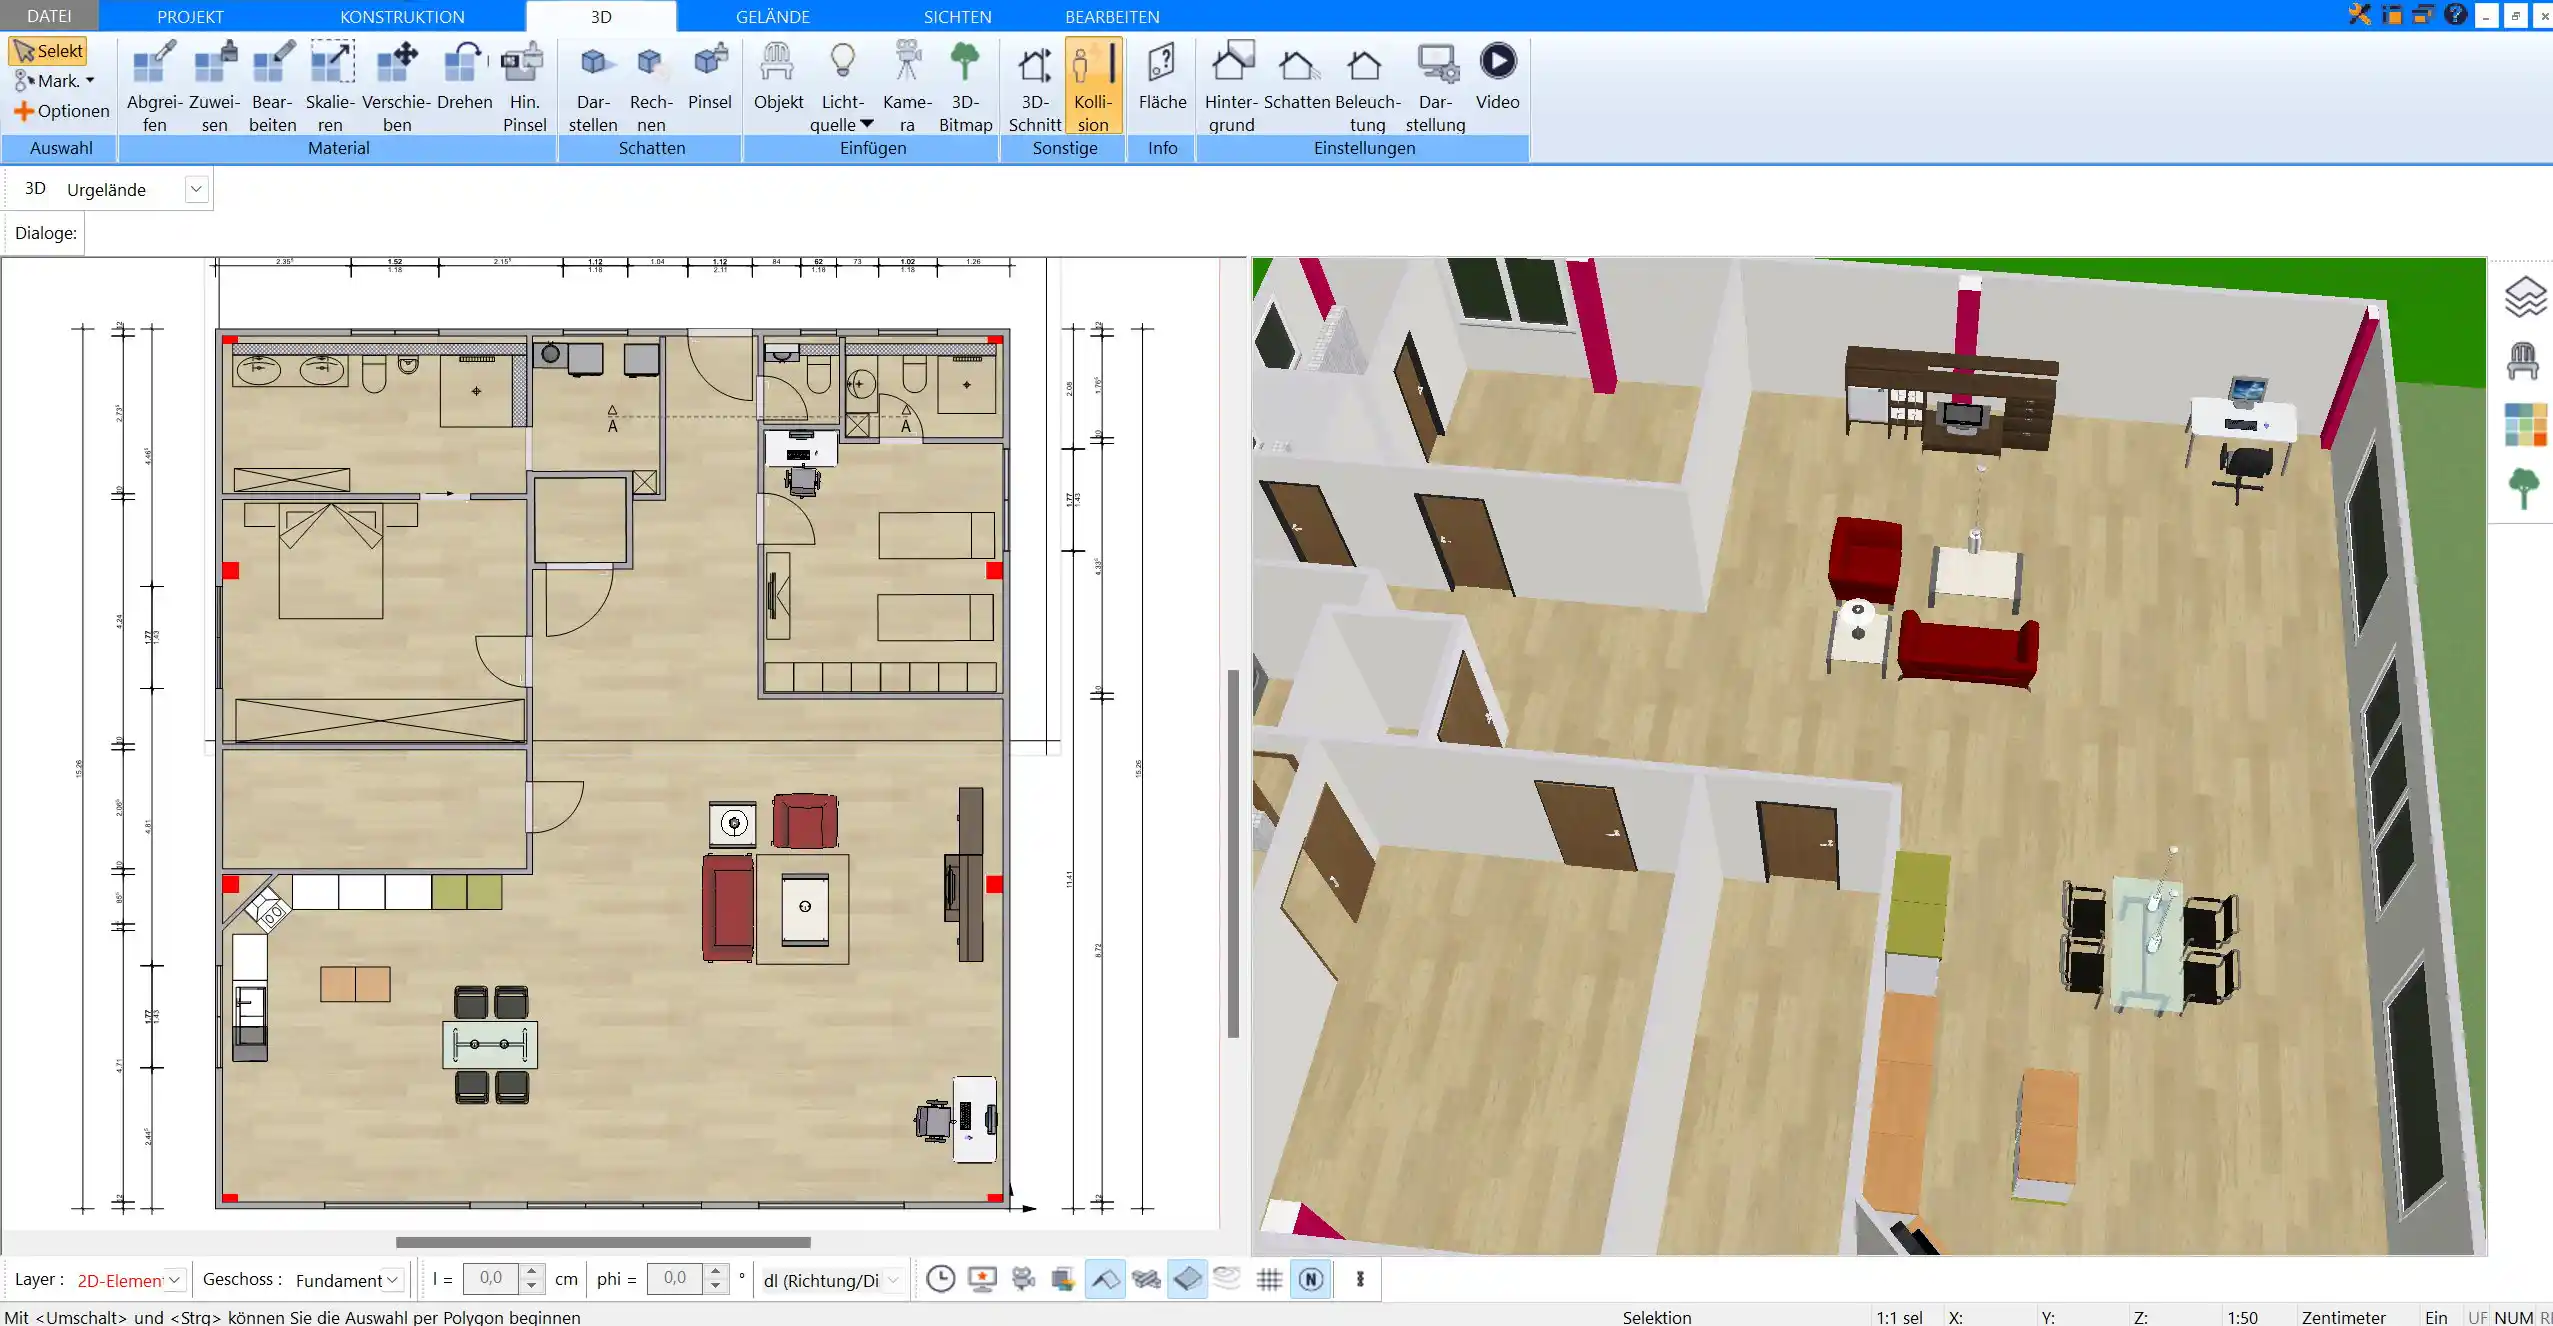Open the 3D tab in the toolbar
2553x1326 pixels.
click(x=601, y=17)
